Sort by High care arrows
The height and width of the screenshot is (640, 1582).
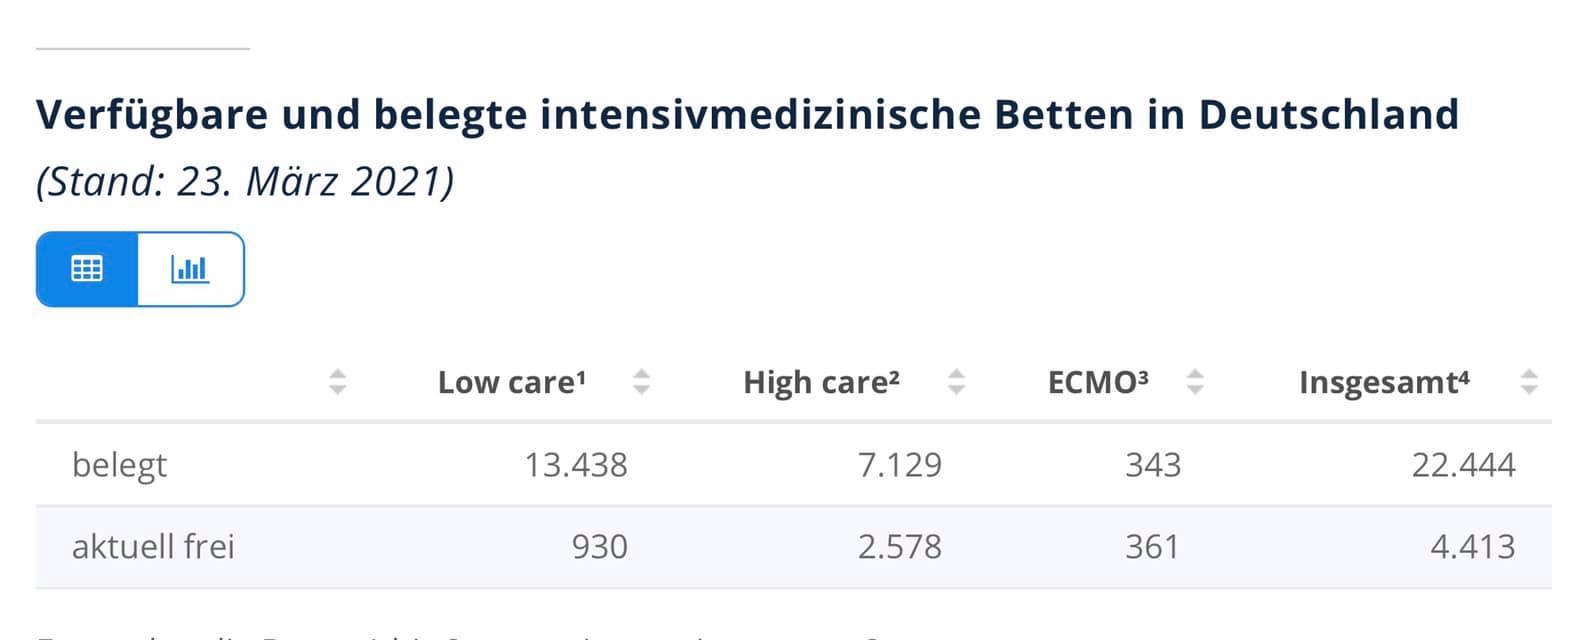coord(957,382)
